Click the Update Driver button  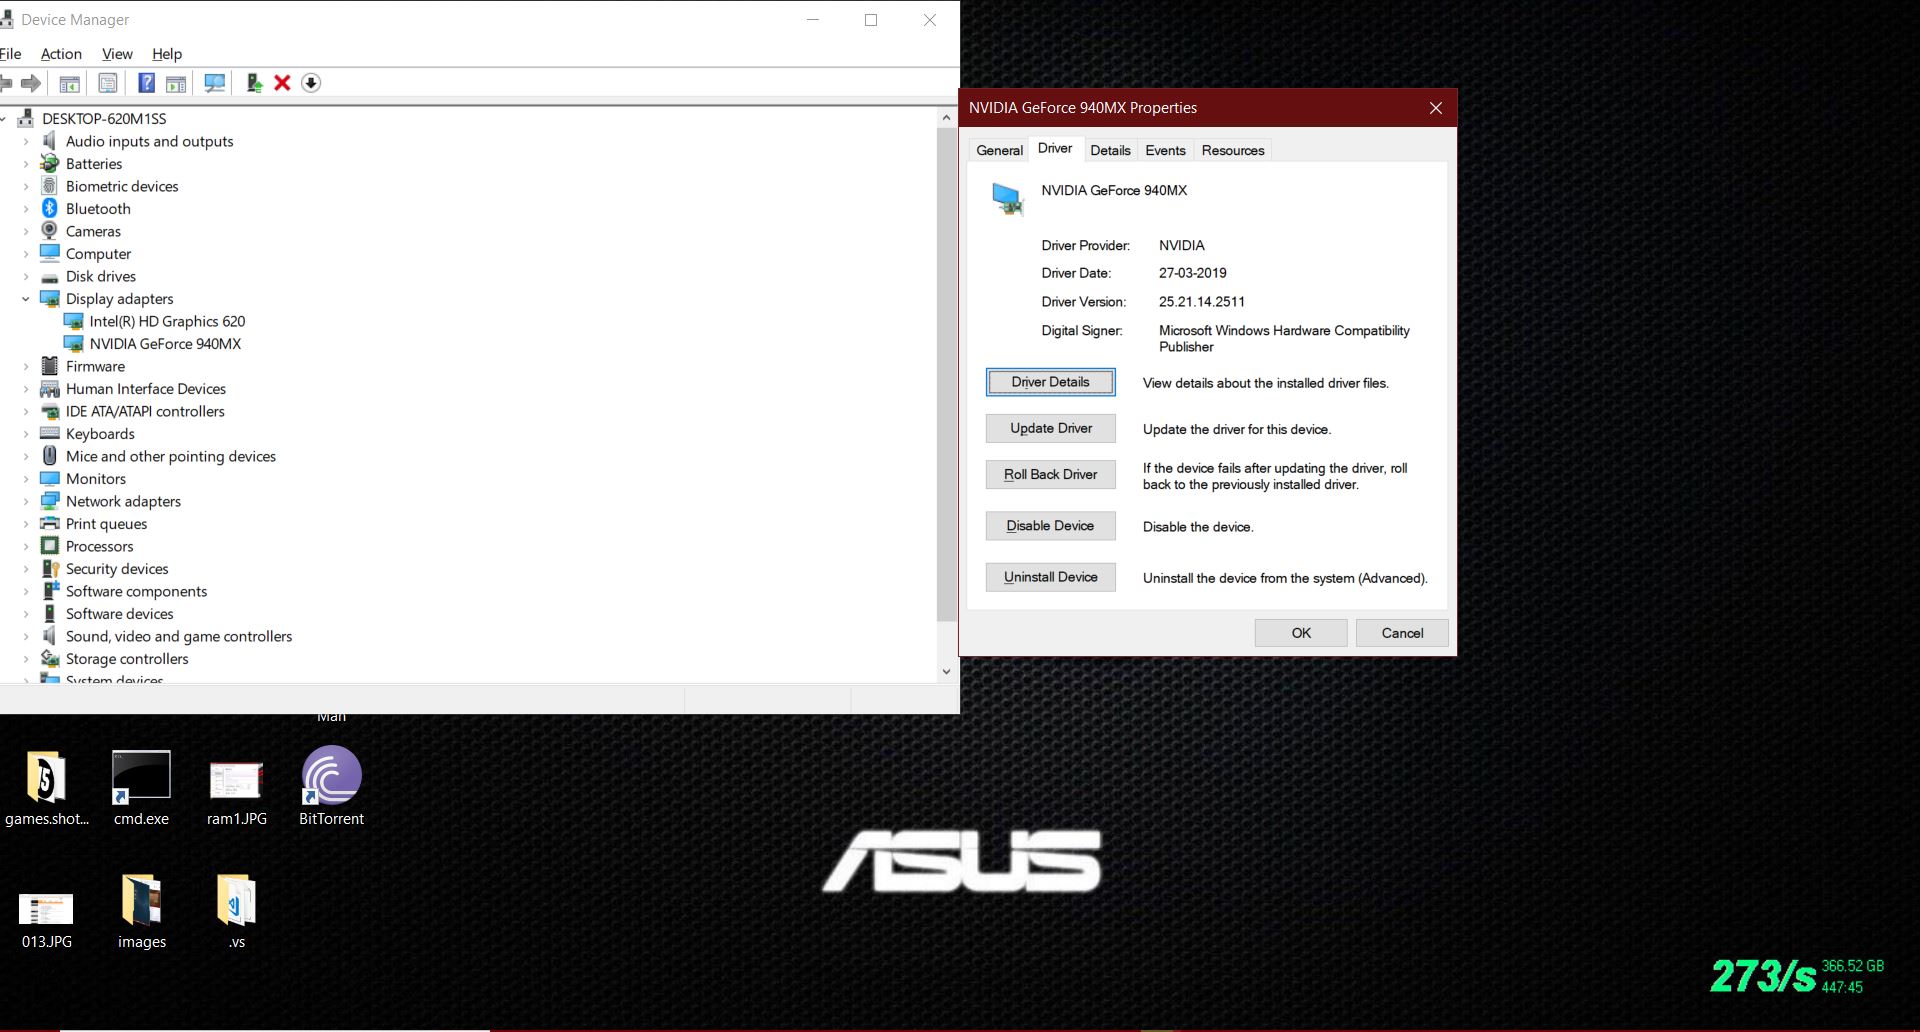click(x=1050, y=428)
